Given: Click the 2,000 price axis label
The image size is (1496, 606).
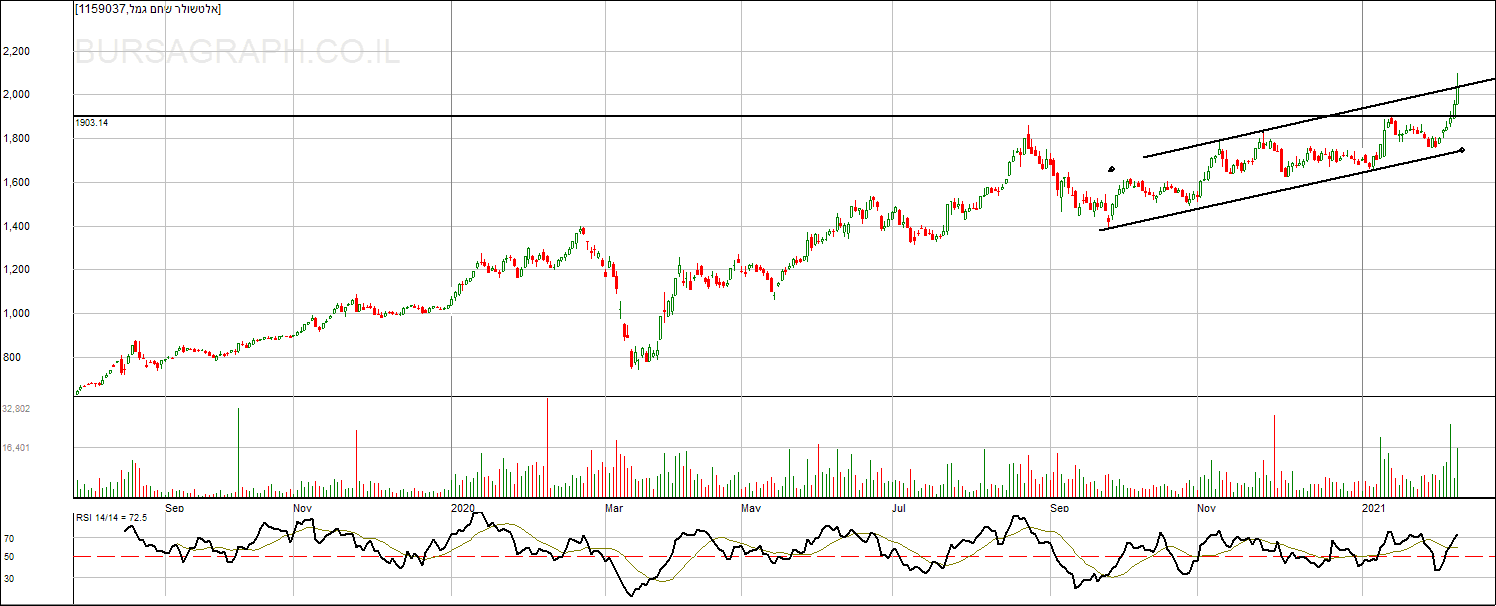Looking at the screenshot, I should (16, 95).
